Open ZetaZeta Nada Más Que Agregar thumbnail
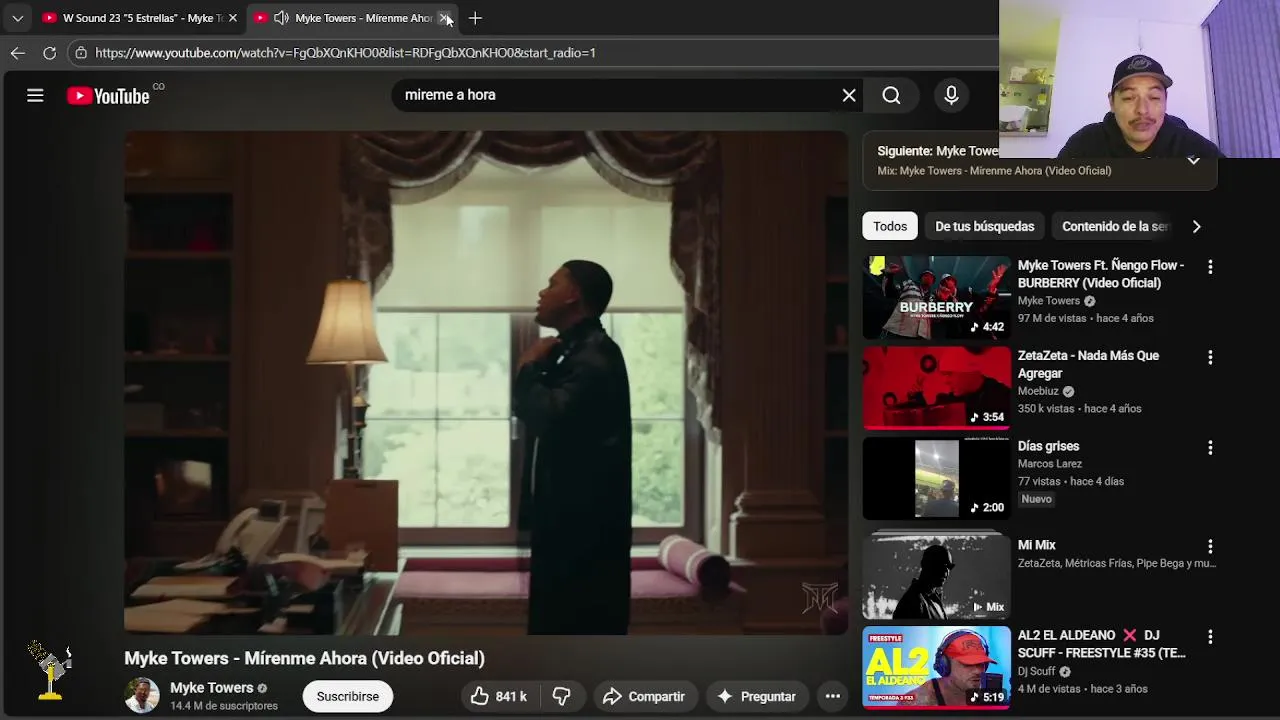Screen dimensions: 1280x720 [x=937, y=388]
